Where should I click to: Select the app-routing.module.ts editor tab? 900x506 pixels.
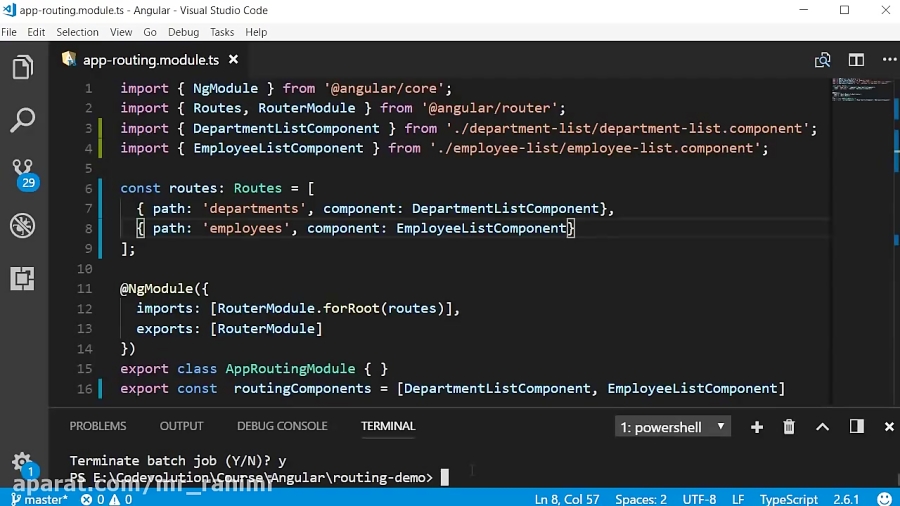click(151, 60)
